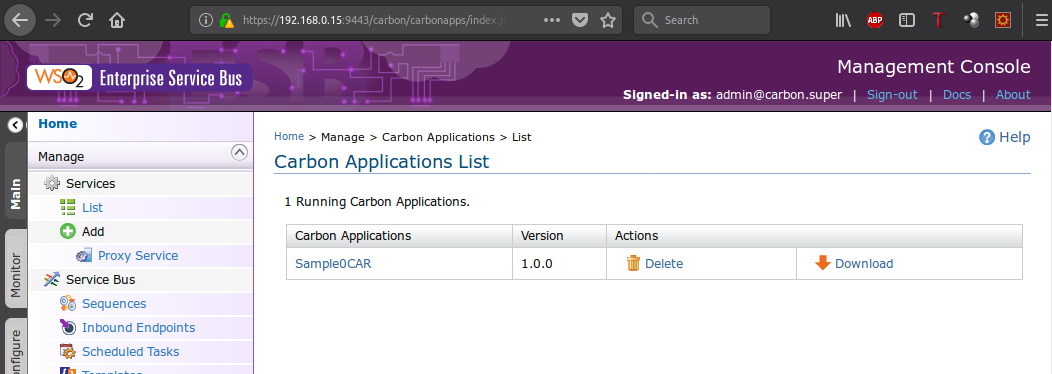Open the Scheduled Tasks link
Viewport: 1052px width, 374px height.
(x=131, y=352)
